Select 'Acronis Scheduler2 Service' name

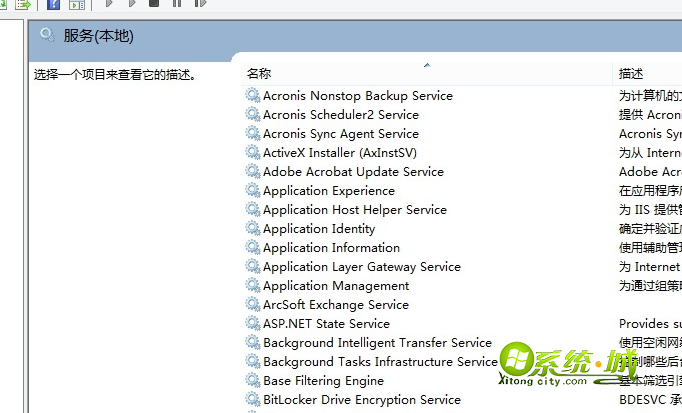(341, 115)
